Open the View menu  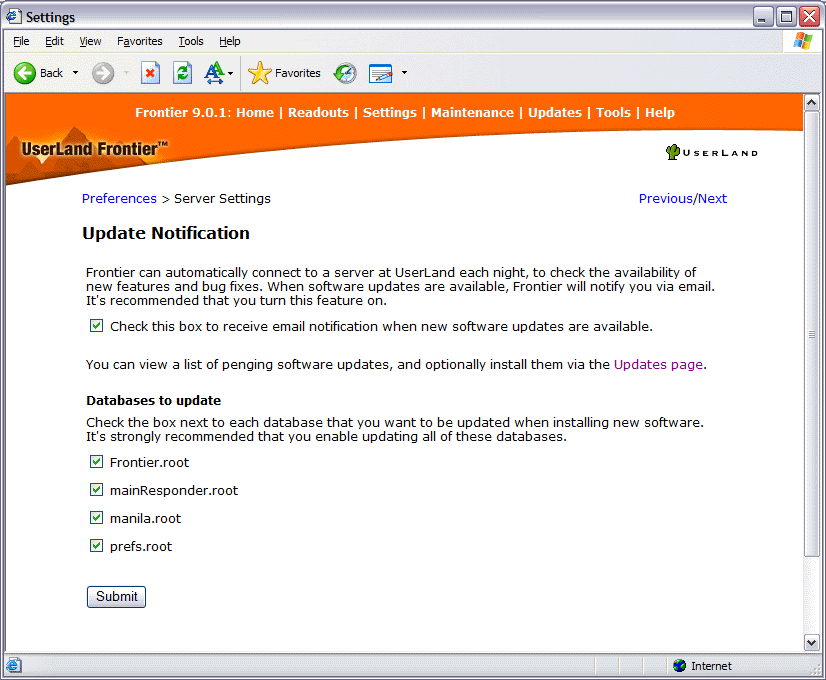(x=90, y=41)
